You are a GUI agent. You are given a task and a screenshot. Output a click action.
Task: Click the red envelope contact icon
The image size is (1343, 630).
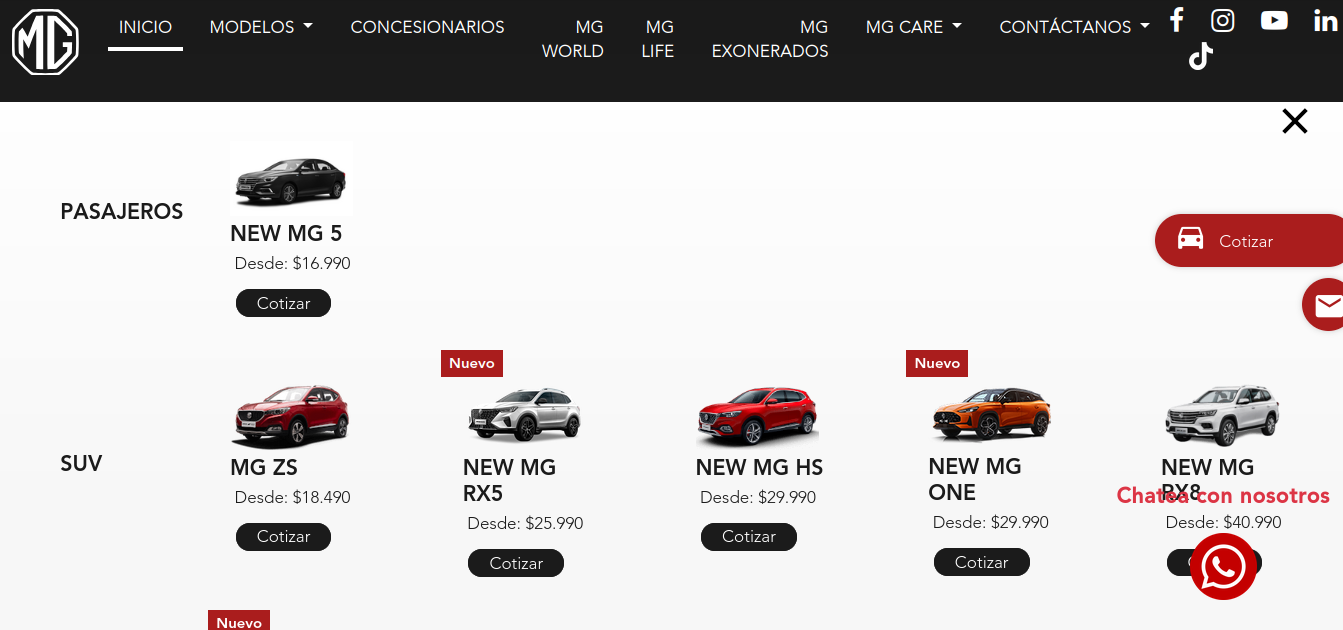tap(1325, 305)
